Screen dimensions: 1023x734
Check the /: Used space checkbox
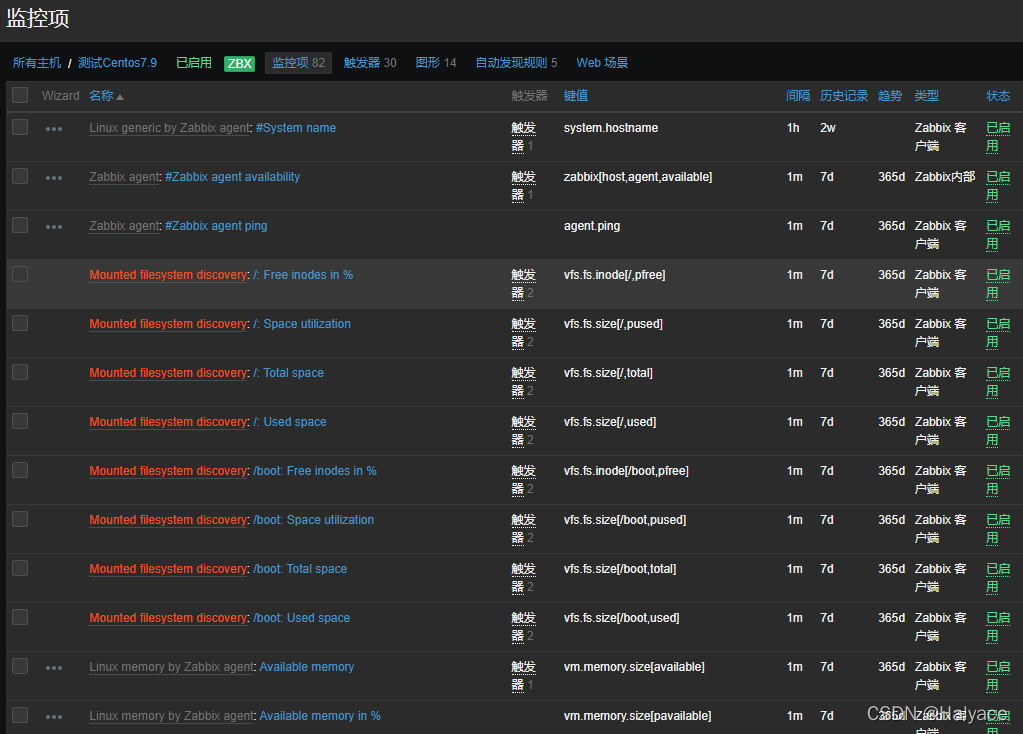[x=20, y=421]
